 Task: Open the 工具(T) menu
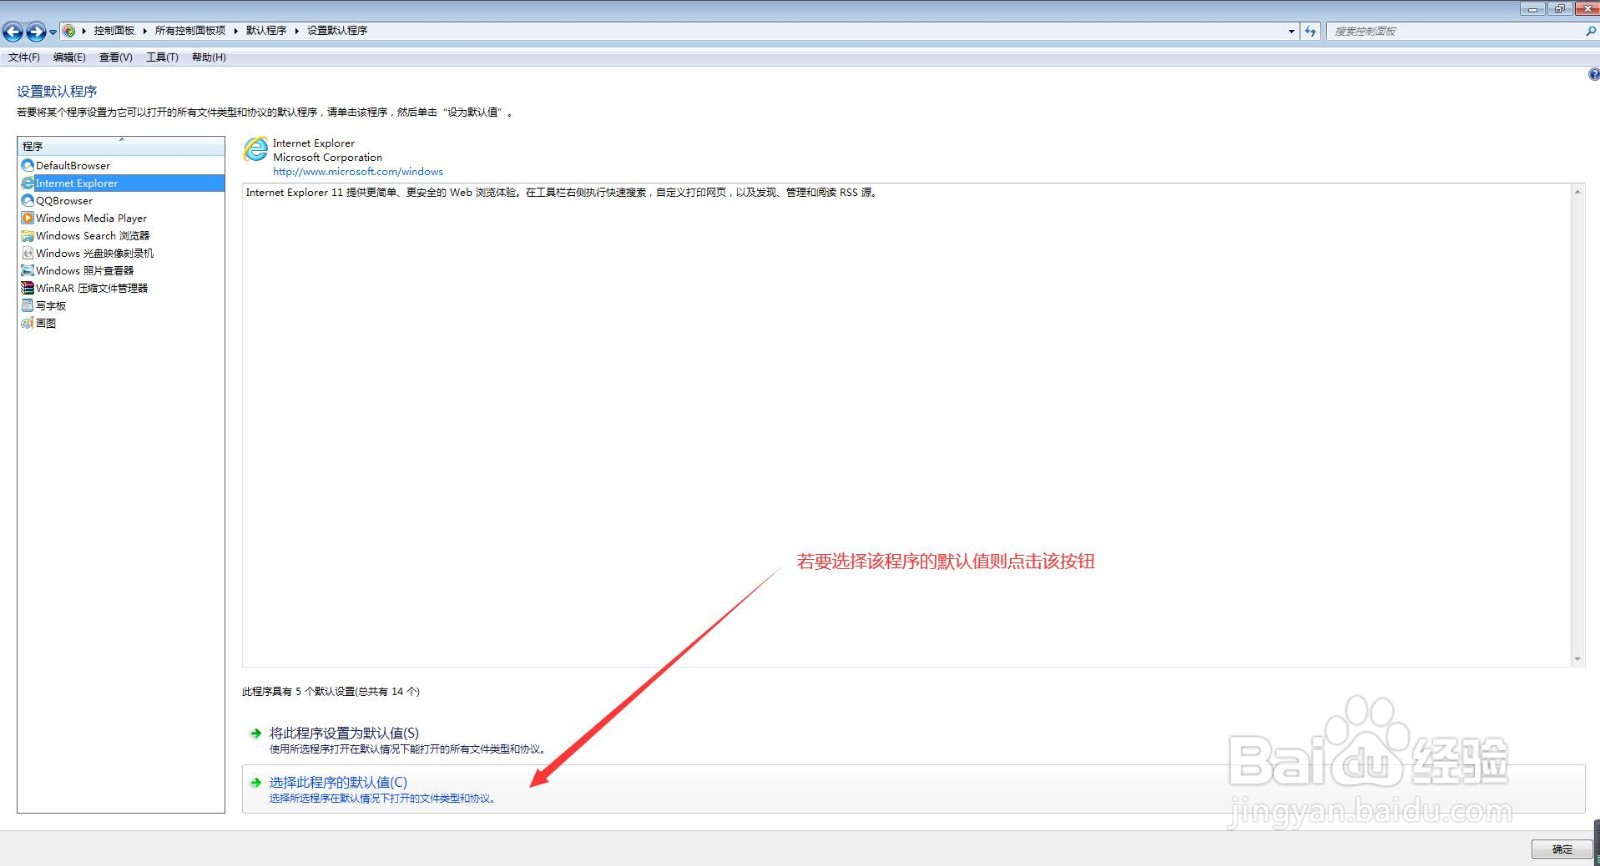click(162, 57)
